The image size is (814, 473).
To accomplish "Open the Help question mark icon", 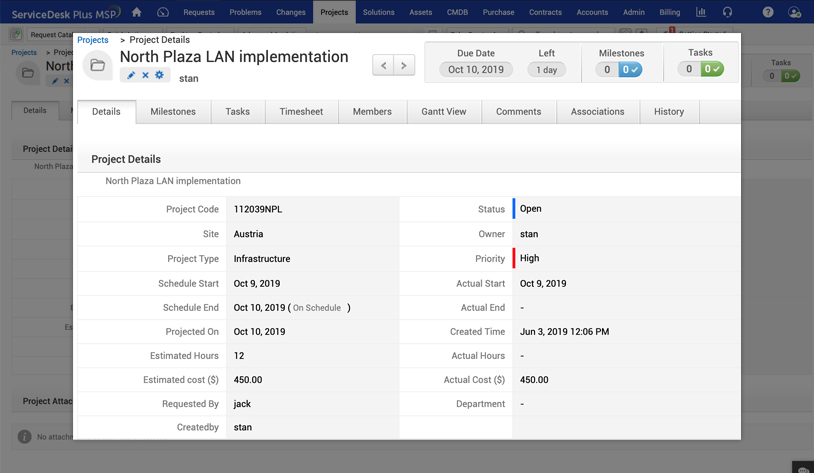I will (x=768, y=12).
